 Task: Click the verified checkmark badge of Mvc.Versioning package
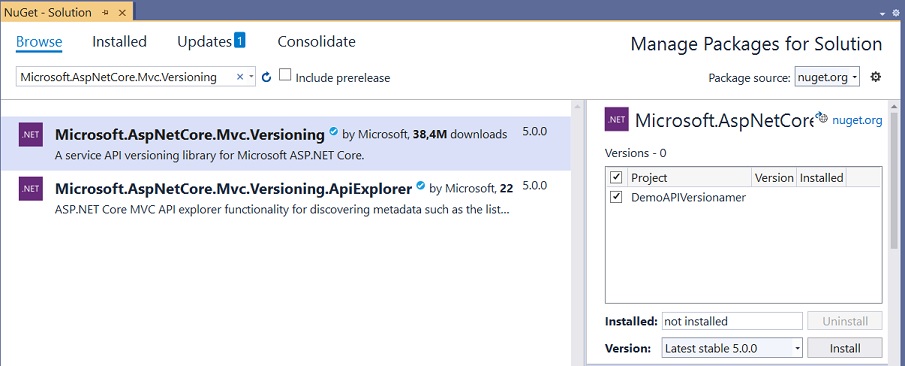click(333, 132)
